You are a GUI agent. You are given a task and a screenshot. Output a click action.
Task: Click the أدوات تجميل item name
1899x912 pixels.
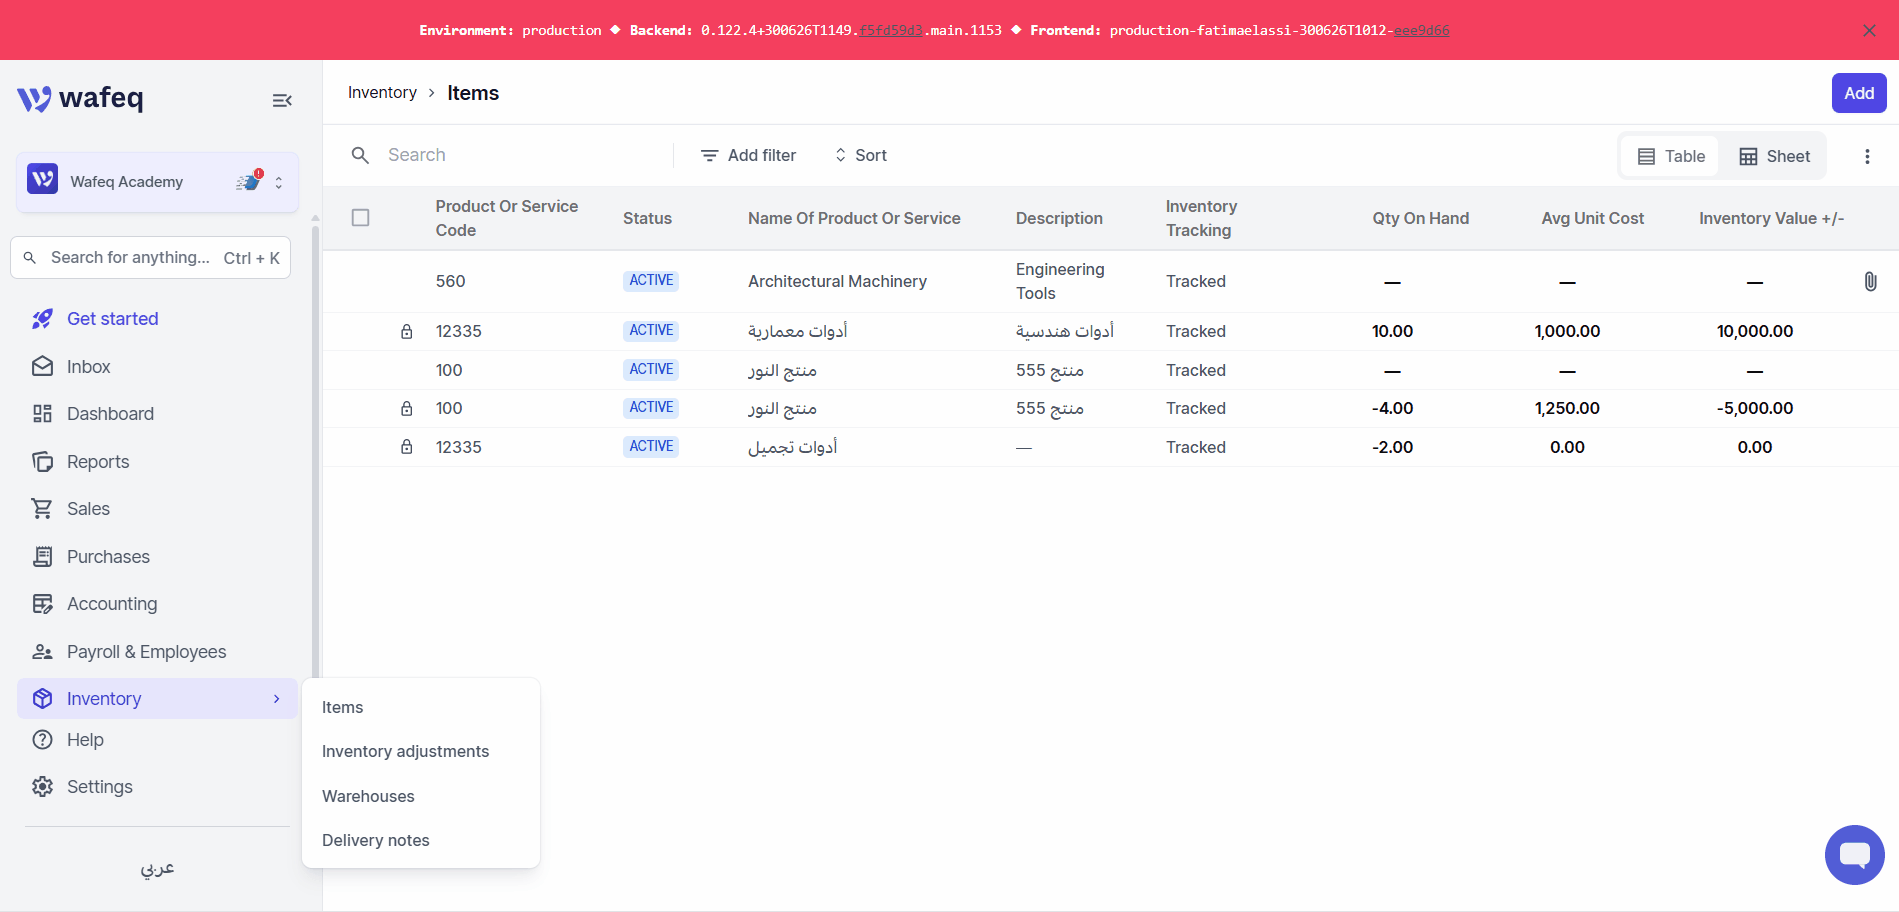click(792, 448)
